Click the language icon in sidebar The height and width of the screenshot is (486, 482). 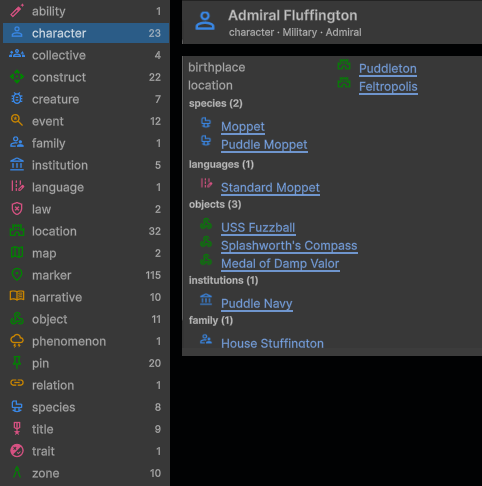(17, 186)
